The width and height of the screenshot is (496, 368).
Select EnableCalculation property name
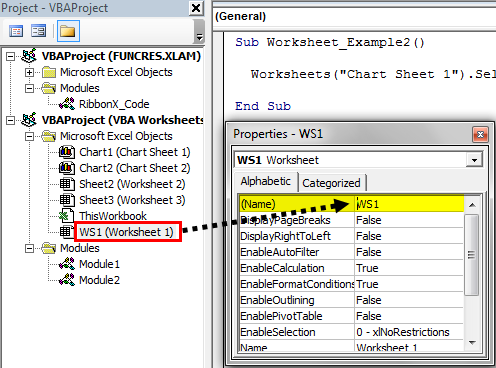[x=297, y=268]
